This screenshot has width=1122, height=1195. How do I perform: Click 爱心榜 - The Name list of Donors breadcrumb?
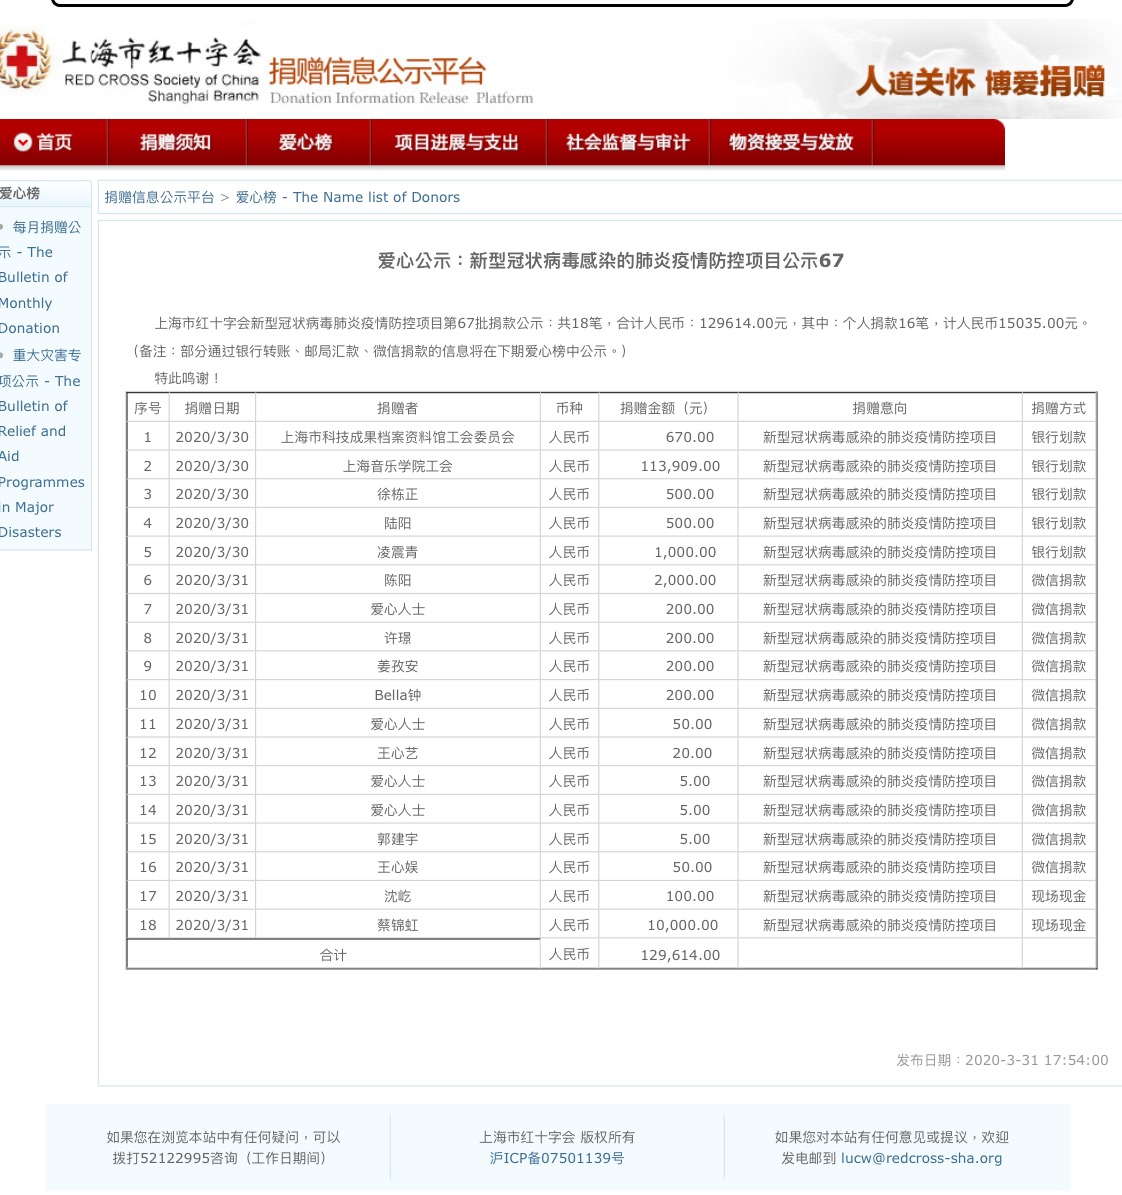pos(347,198)
